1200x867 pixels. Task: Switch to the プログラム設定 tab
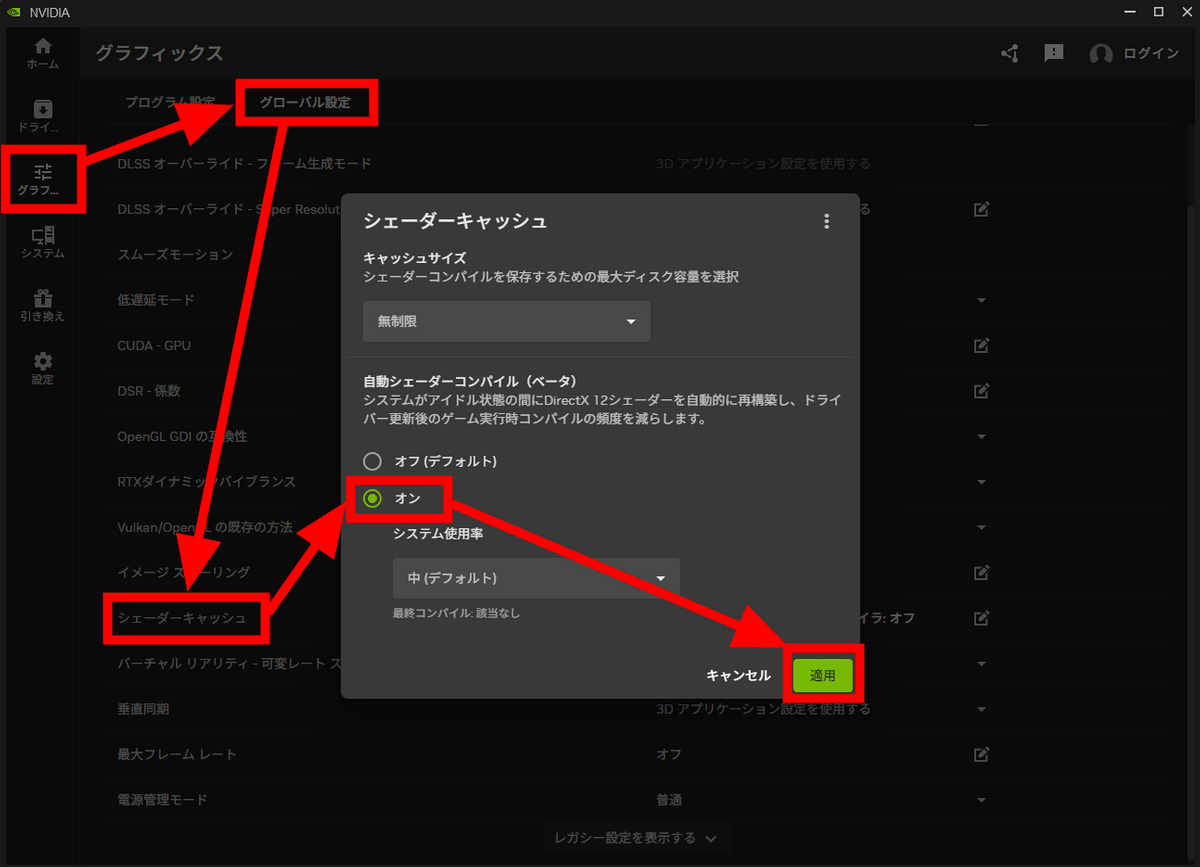click(170, 102)
